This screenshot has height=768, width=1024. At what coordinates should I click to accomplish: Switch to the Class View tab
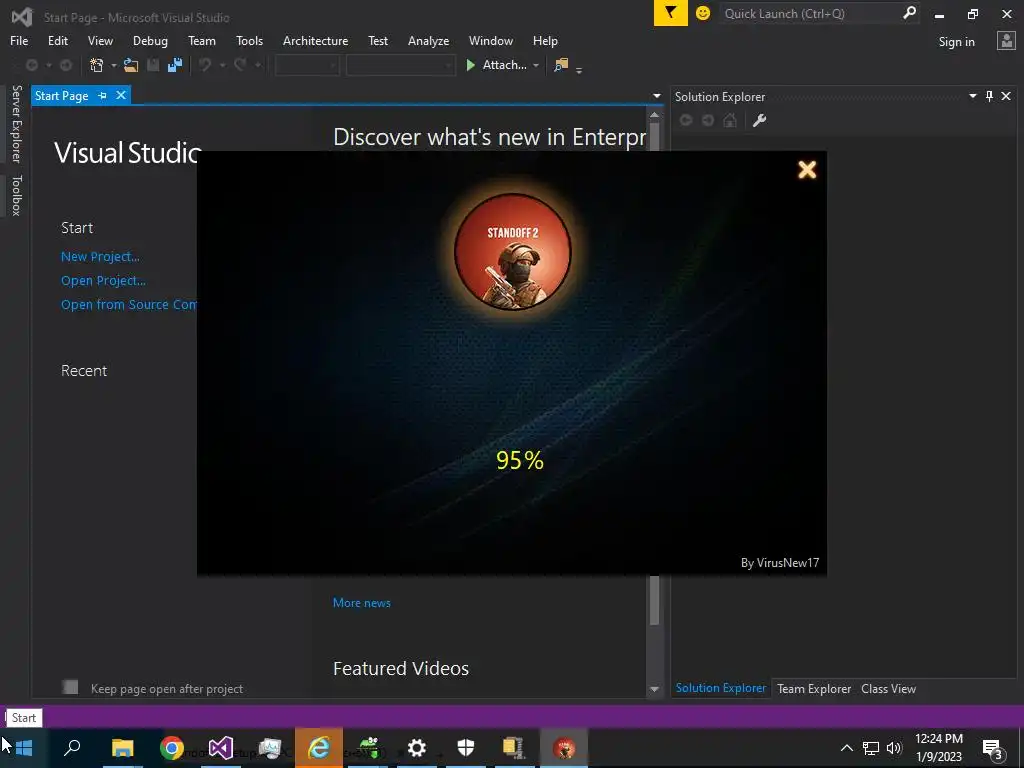point(888,688)
